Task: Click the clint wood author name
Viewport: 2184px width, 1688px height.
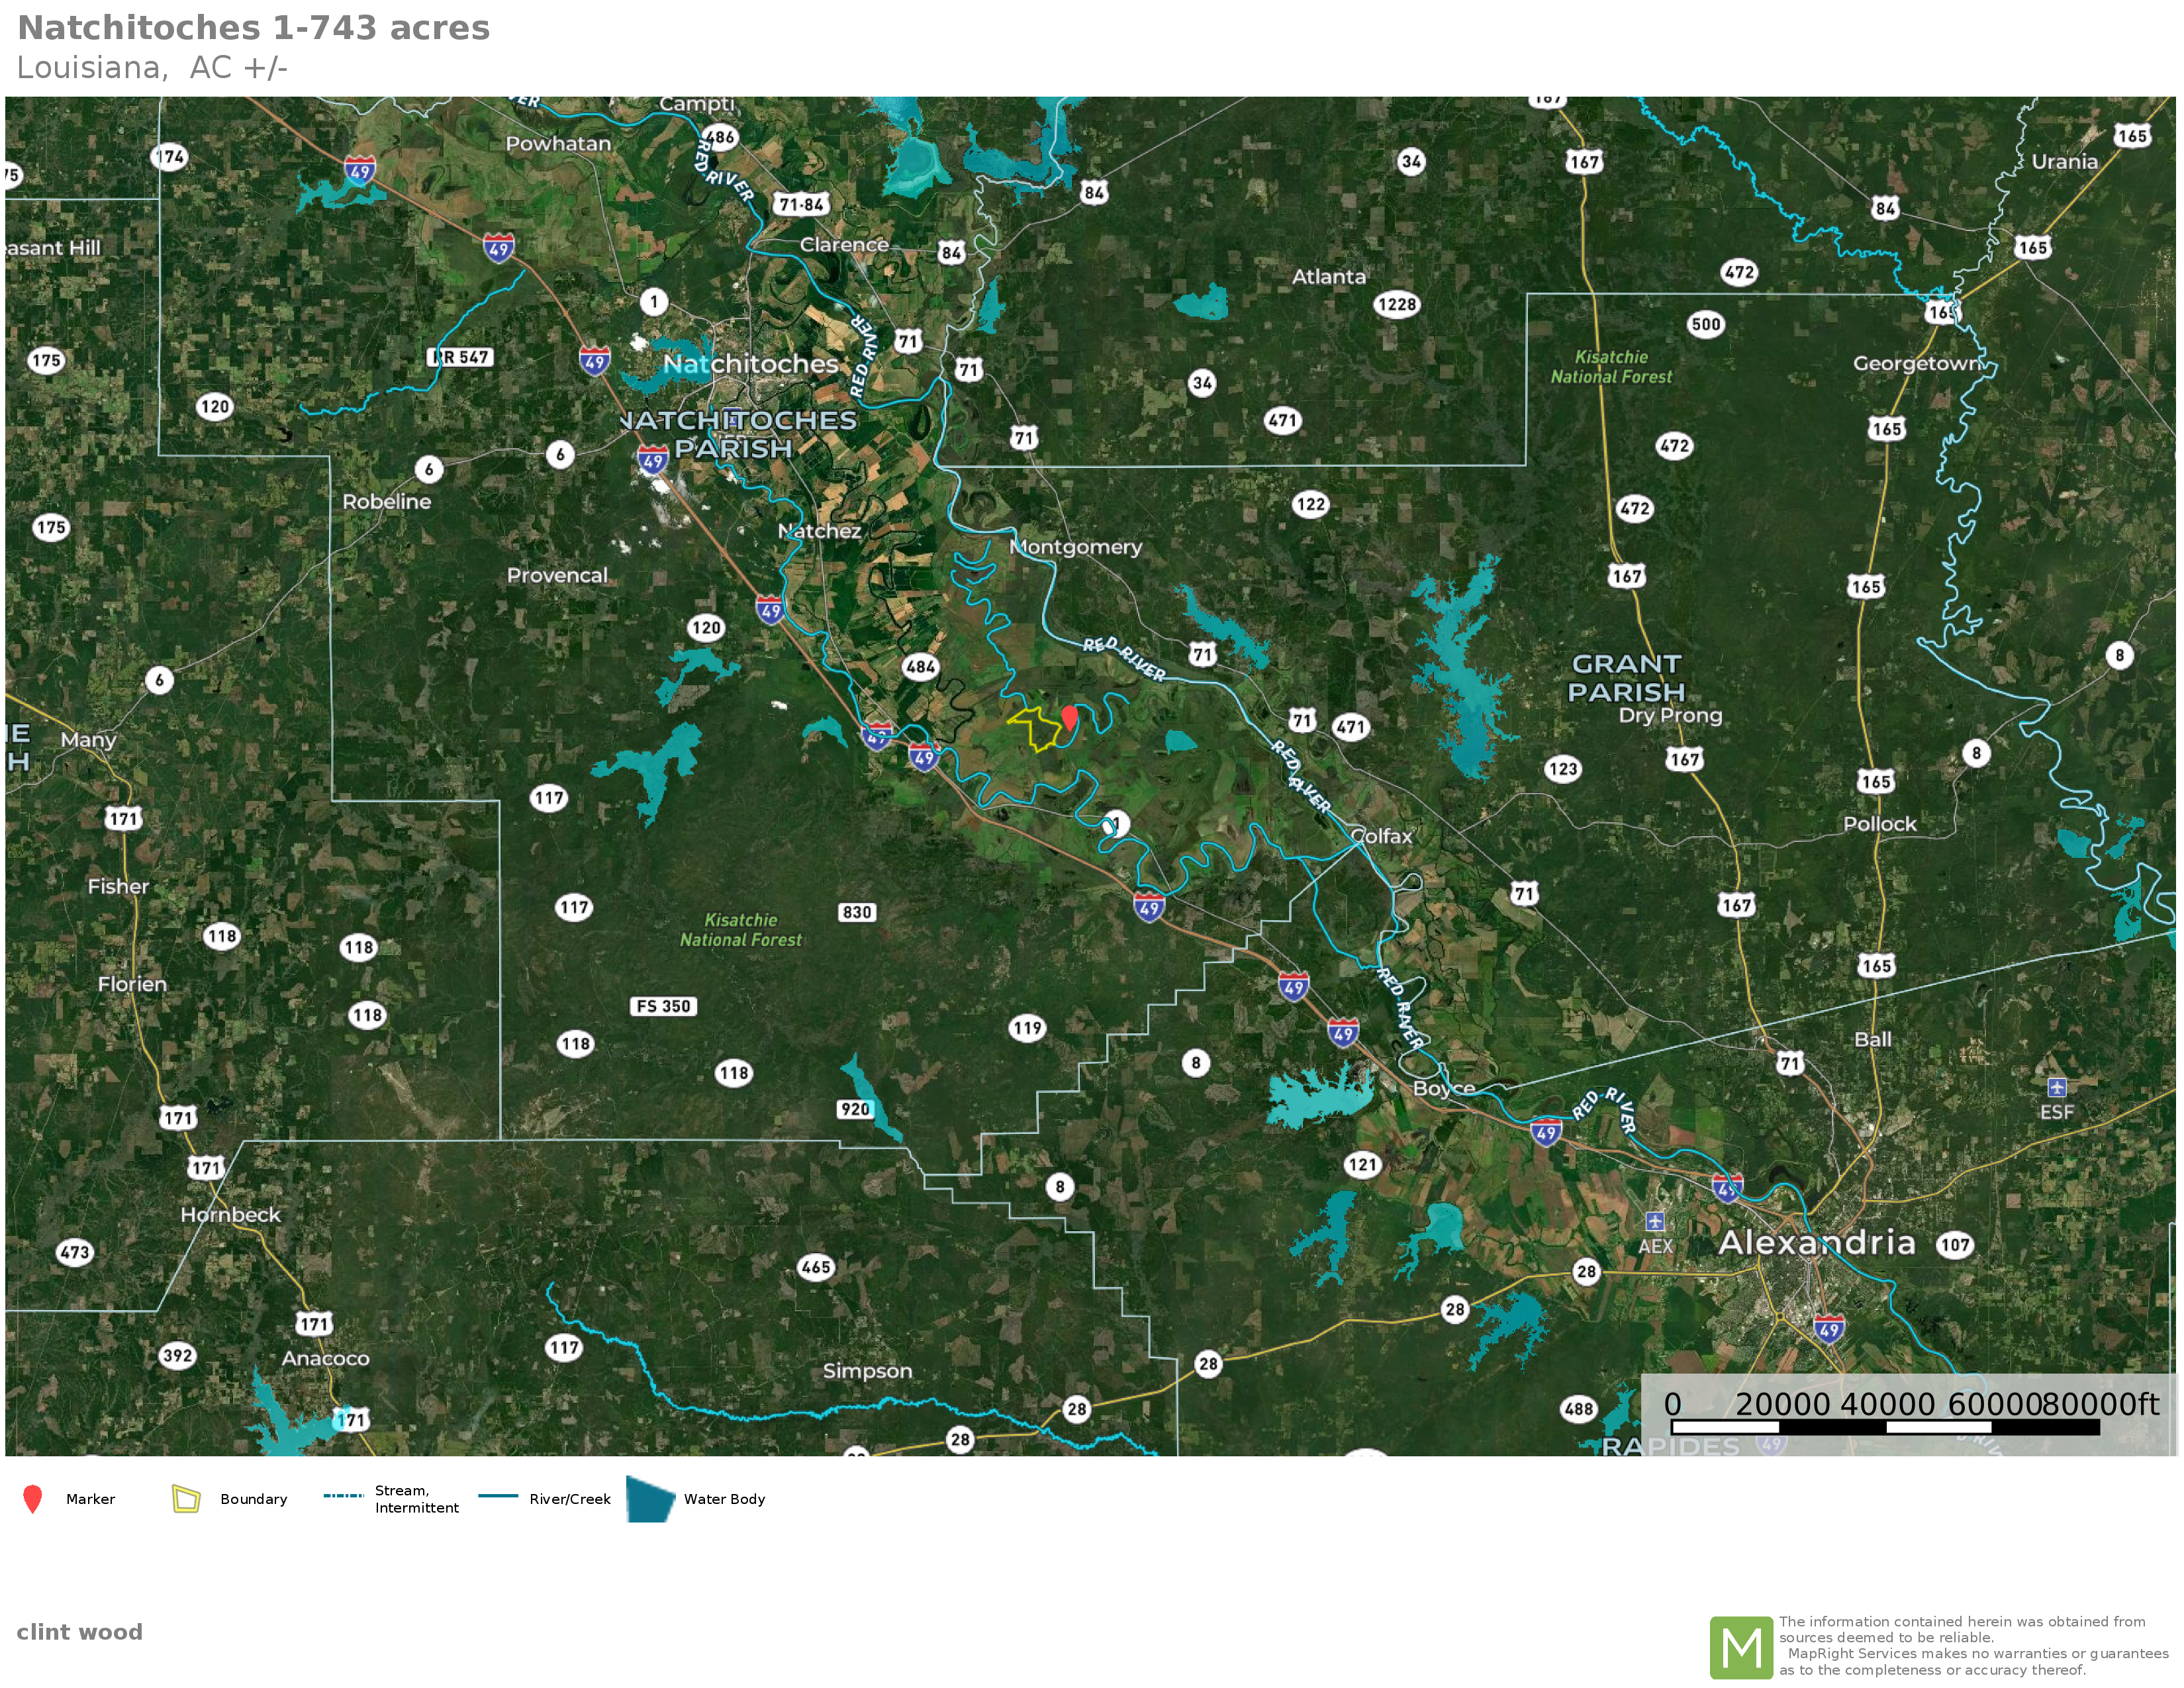Action: [80, 1632]
